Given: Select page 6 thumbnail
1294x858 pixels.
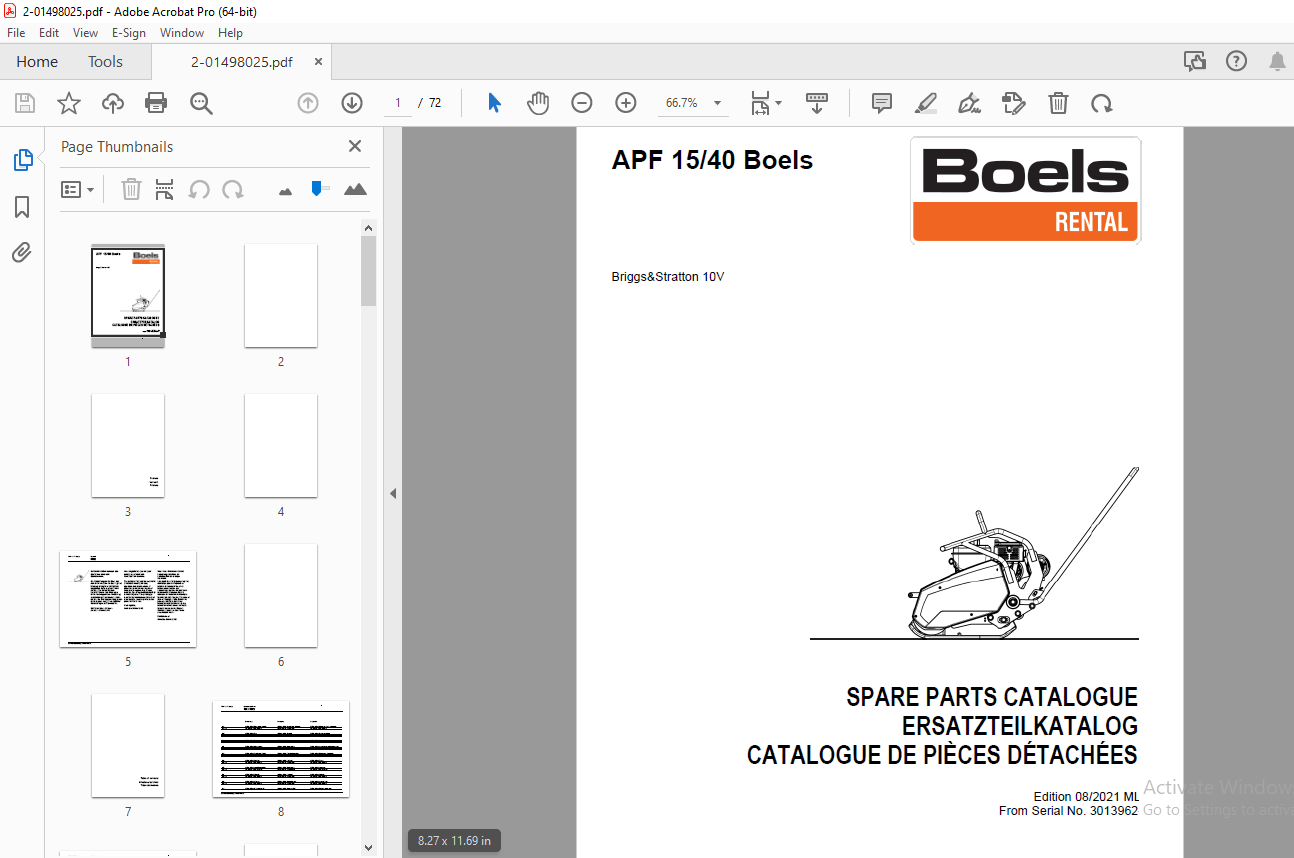Looking at the screenshot, I should 281,596.
